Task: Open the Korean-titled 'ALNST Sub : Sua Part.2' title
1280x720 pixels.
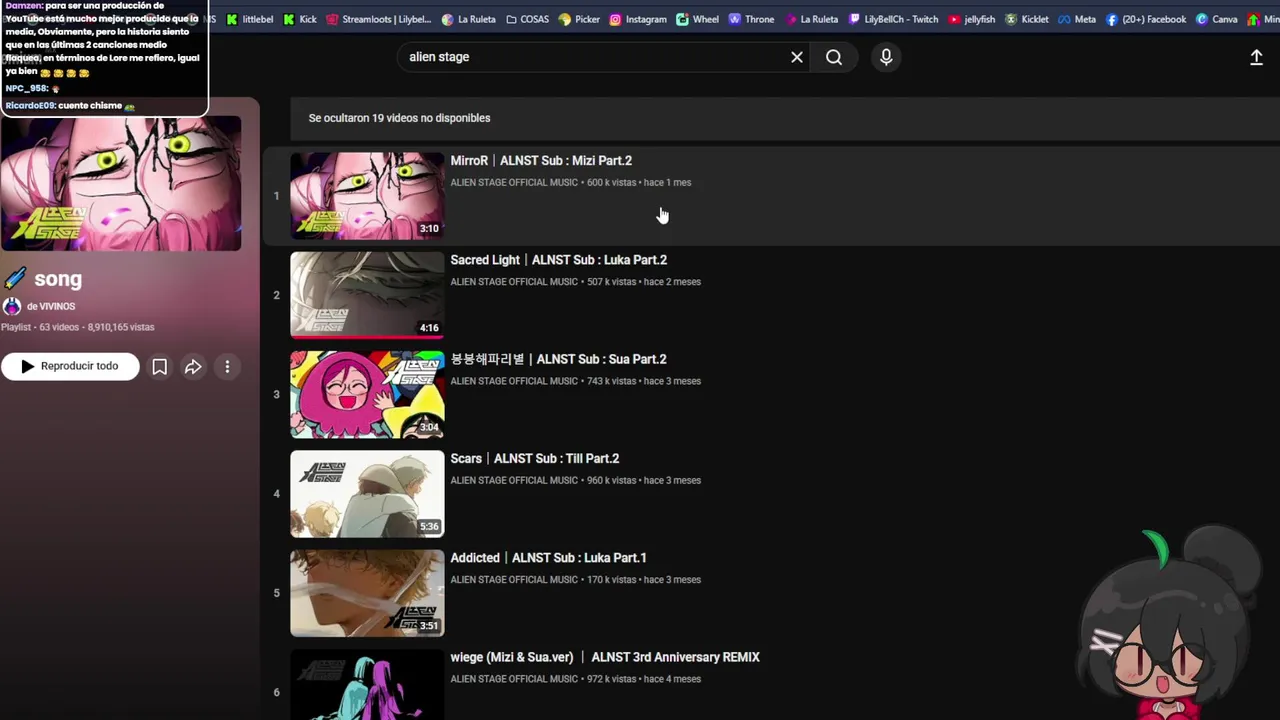Action: (x=558, y=359)
